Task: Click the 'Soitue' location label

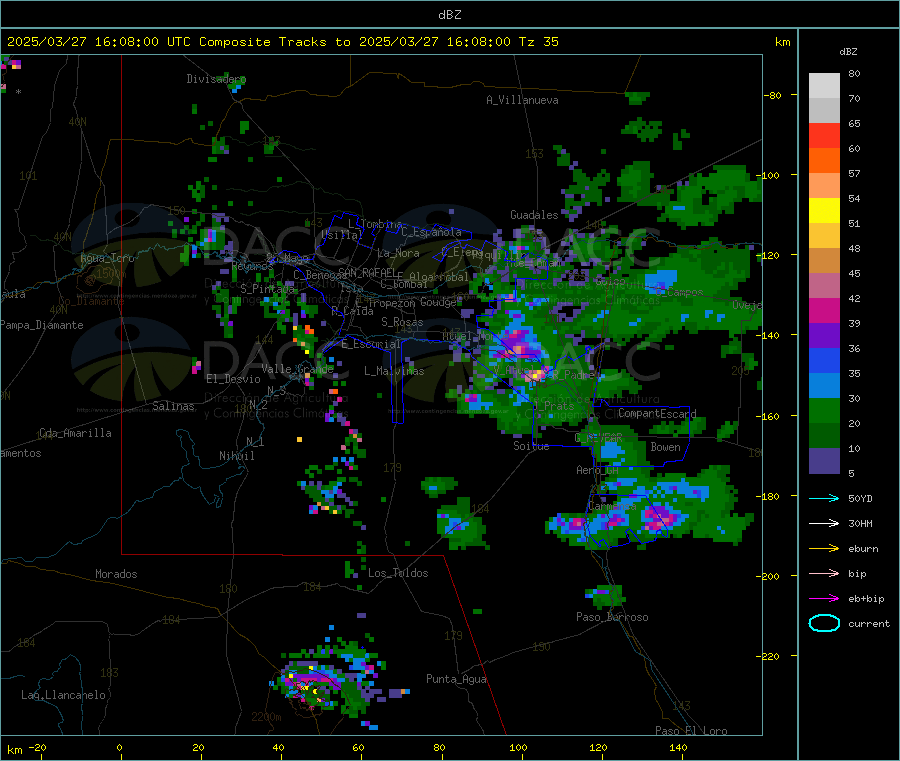Action: pyautogui.click(x=531, y=446)
